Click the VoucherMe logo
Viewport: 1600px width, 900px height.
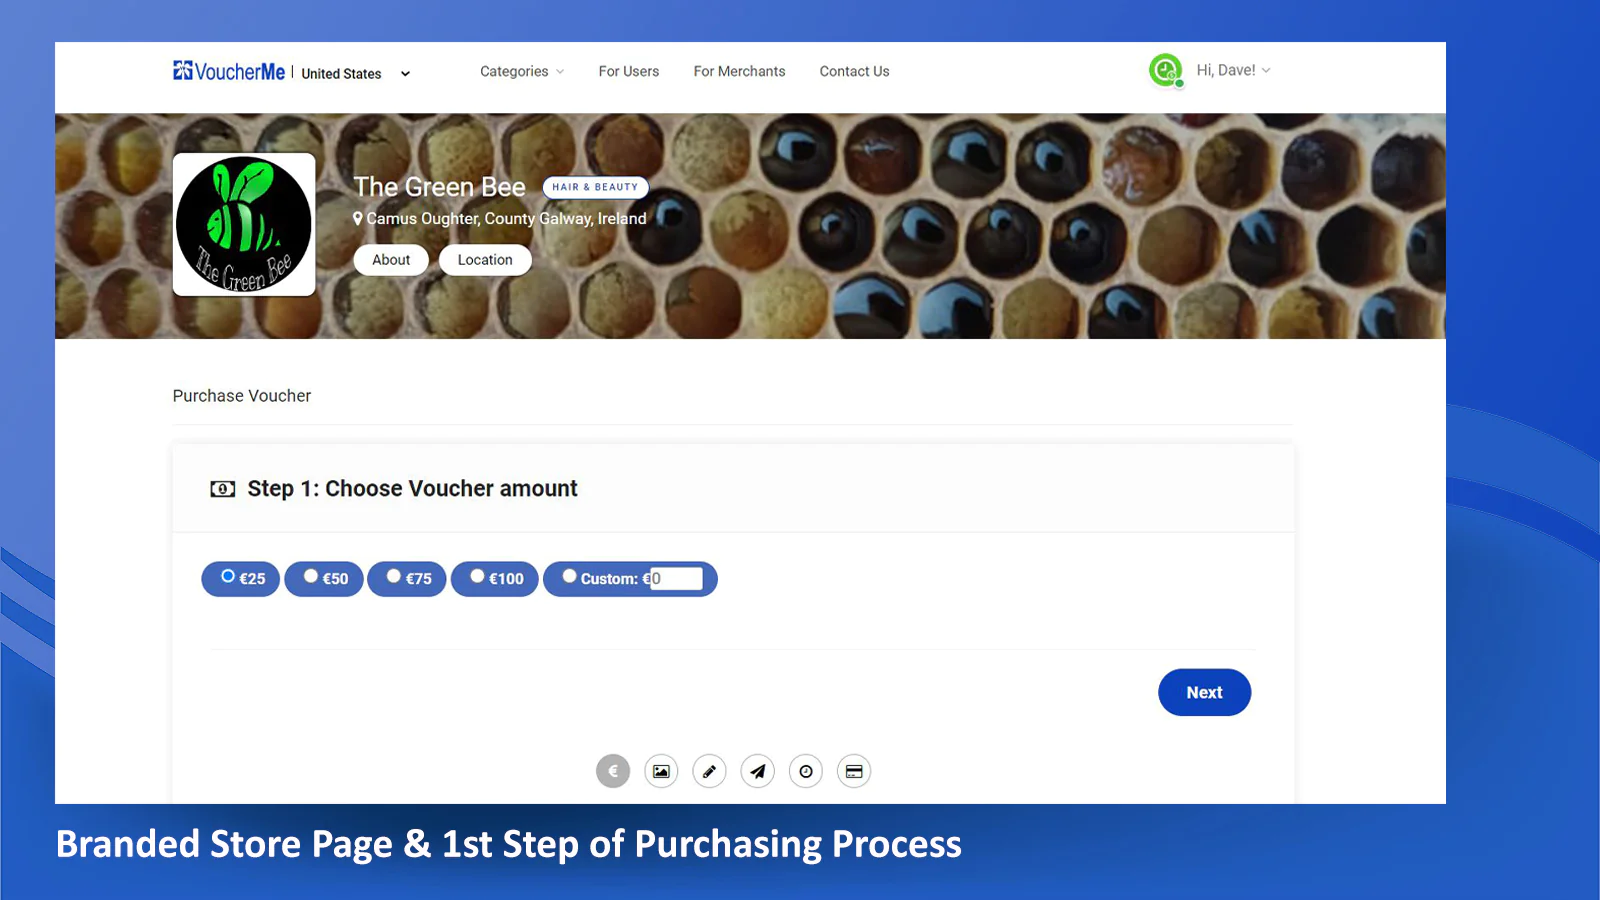click(x=229, y=71)
